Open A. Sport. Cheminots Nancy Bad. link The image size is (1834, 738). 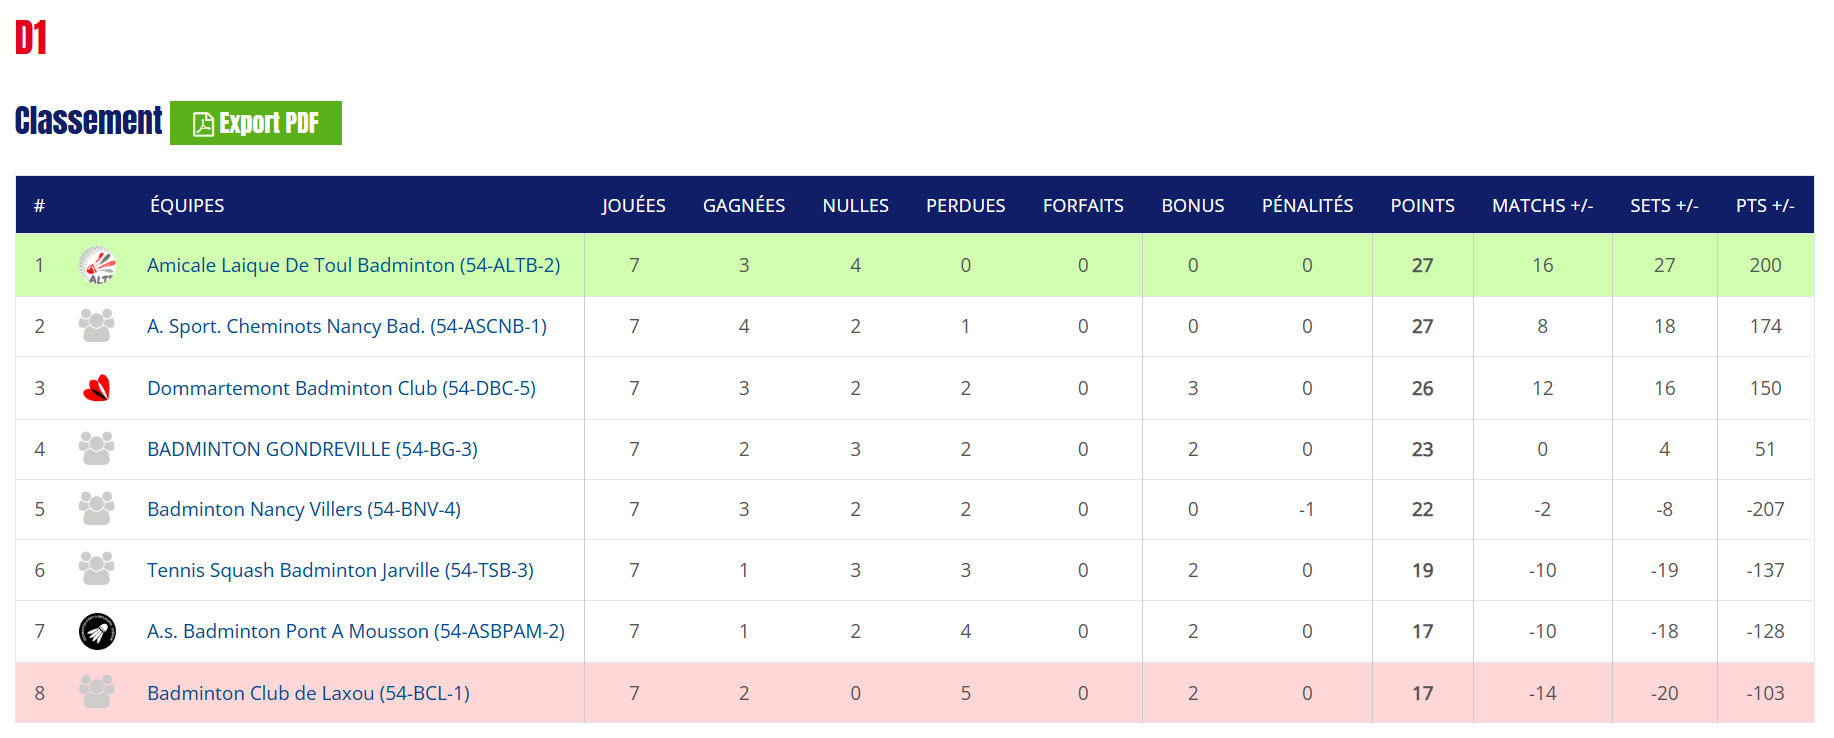pyautogui.click(x=346, y=326)
